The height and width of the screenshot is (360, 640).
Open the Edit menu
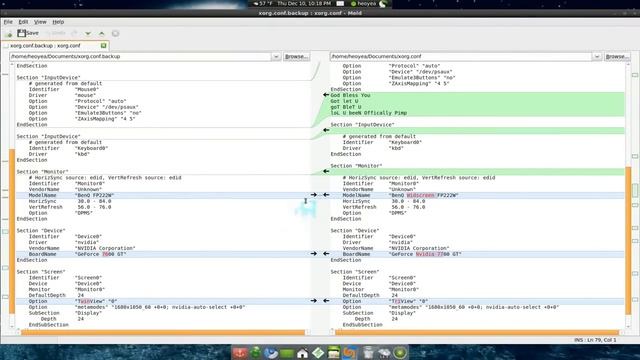23,22
